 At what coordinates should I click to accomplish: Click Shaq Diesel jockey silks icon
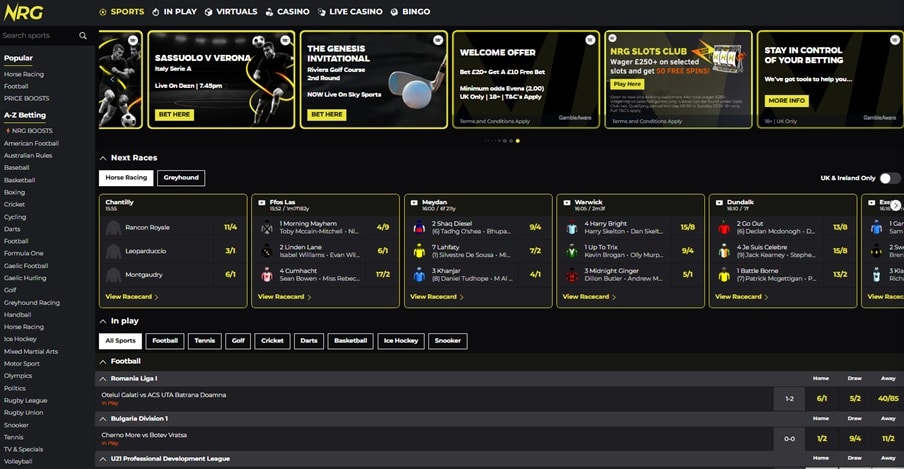[x=419, y=227]
